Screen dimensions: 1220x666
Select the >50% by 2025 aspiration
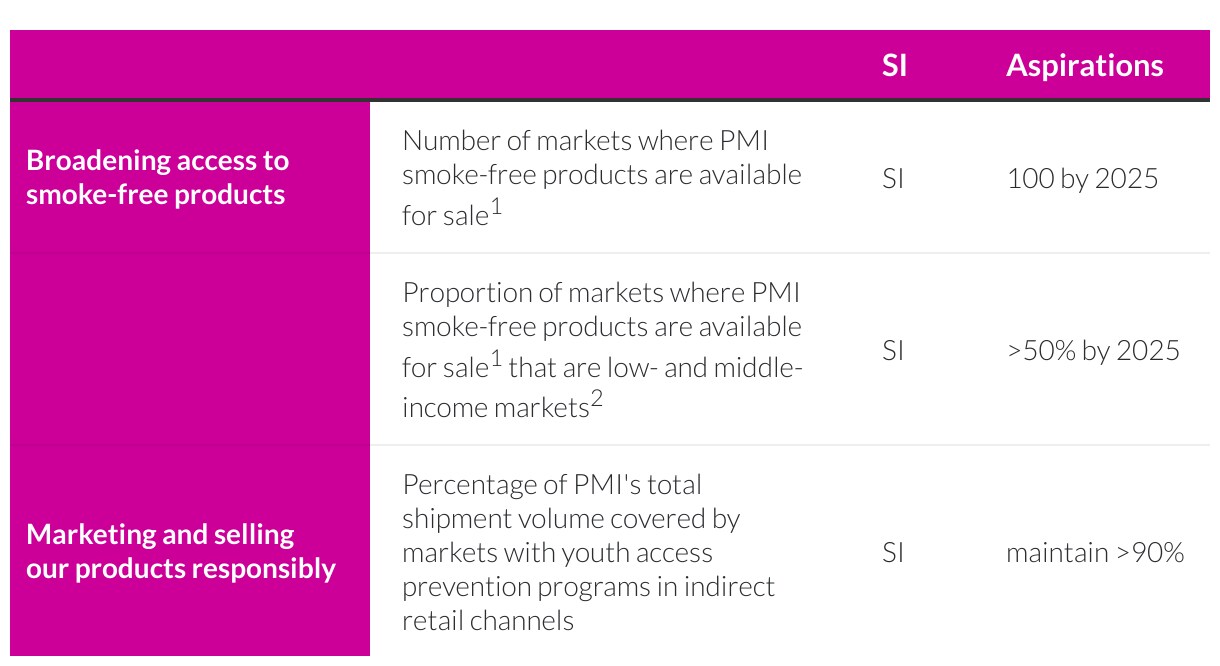(1093, 350)
